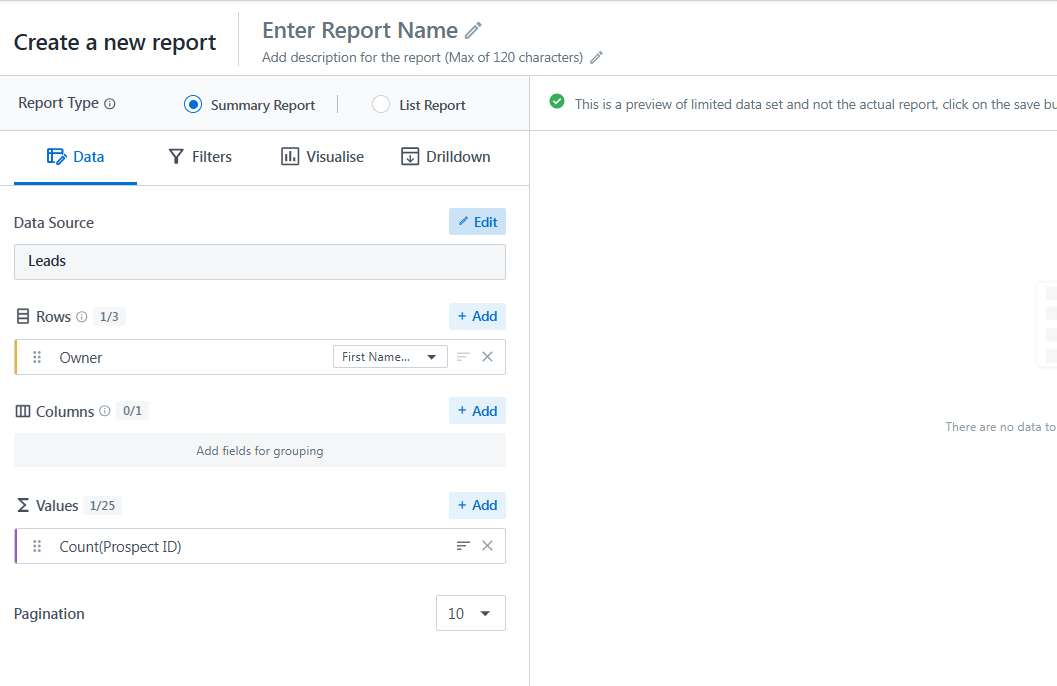
Task: Open the Pagination size dropdown
Action: coord(470,614)
